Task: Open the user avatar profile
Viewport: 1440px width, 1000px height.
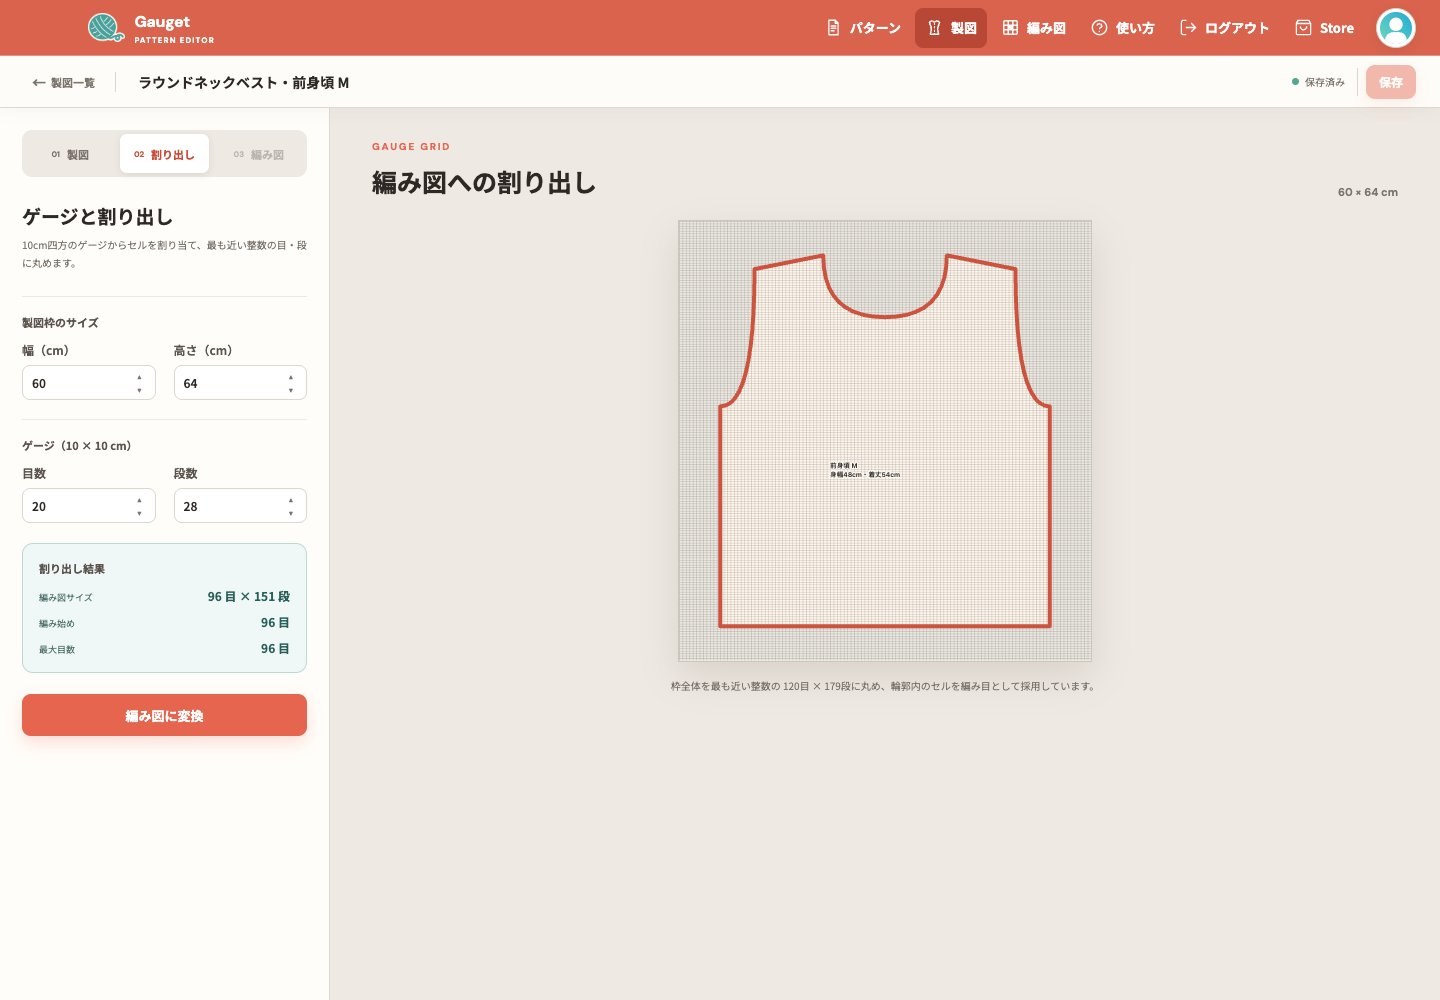Action: click(x=1395, y=28)
